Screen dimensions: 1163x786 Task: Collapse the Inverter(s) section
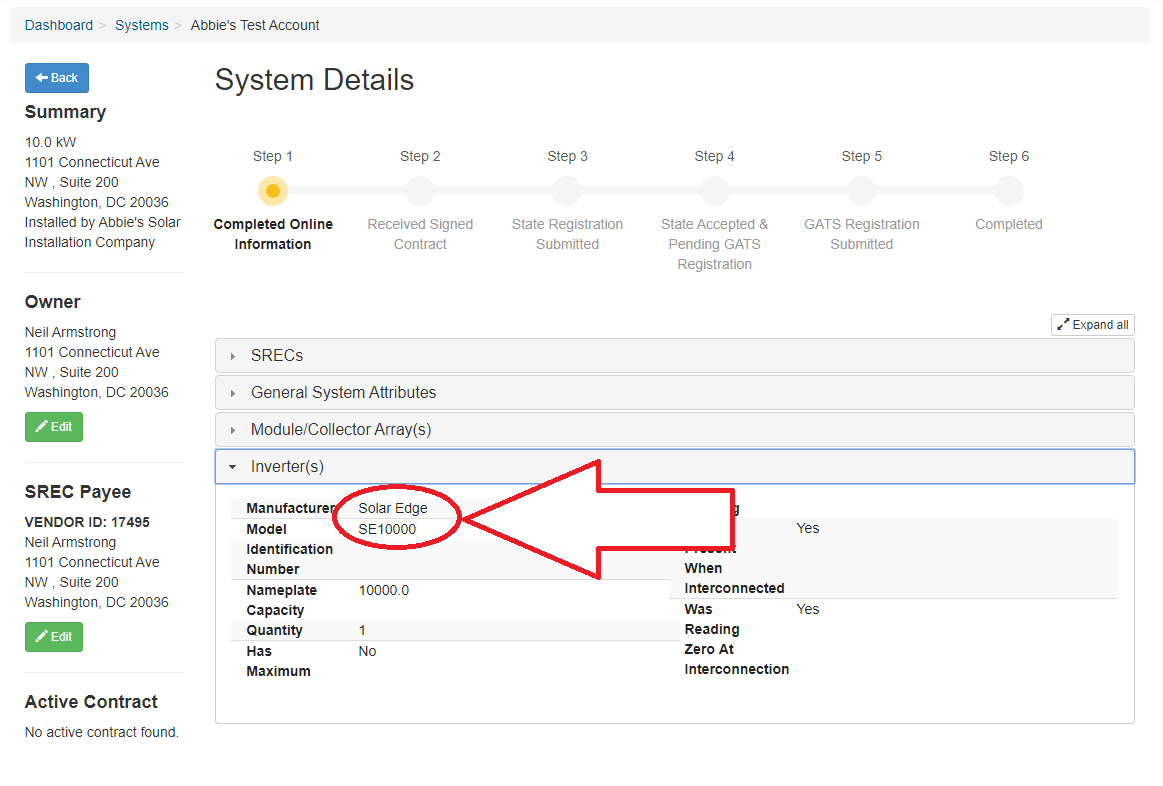[x=287, y=467]
